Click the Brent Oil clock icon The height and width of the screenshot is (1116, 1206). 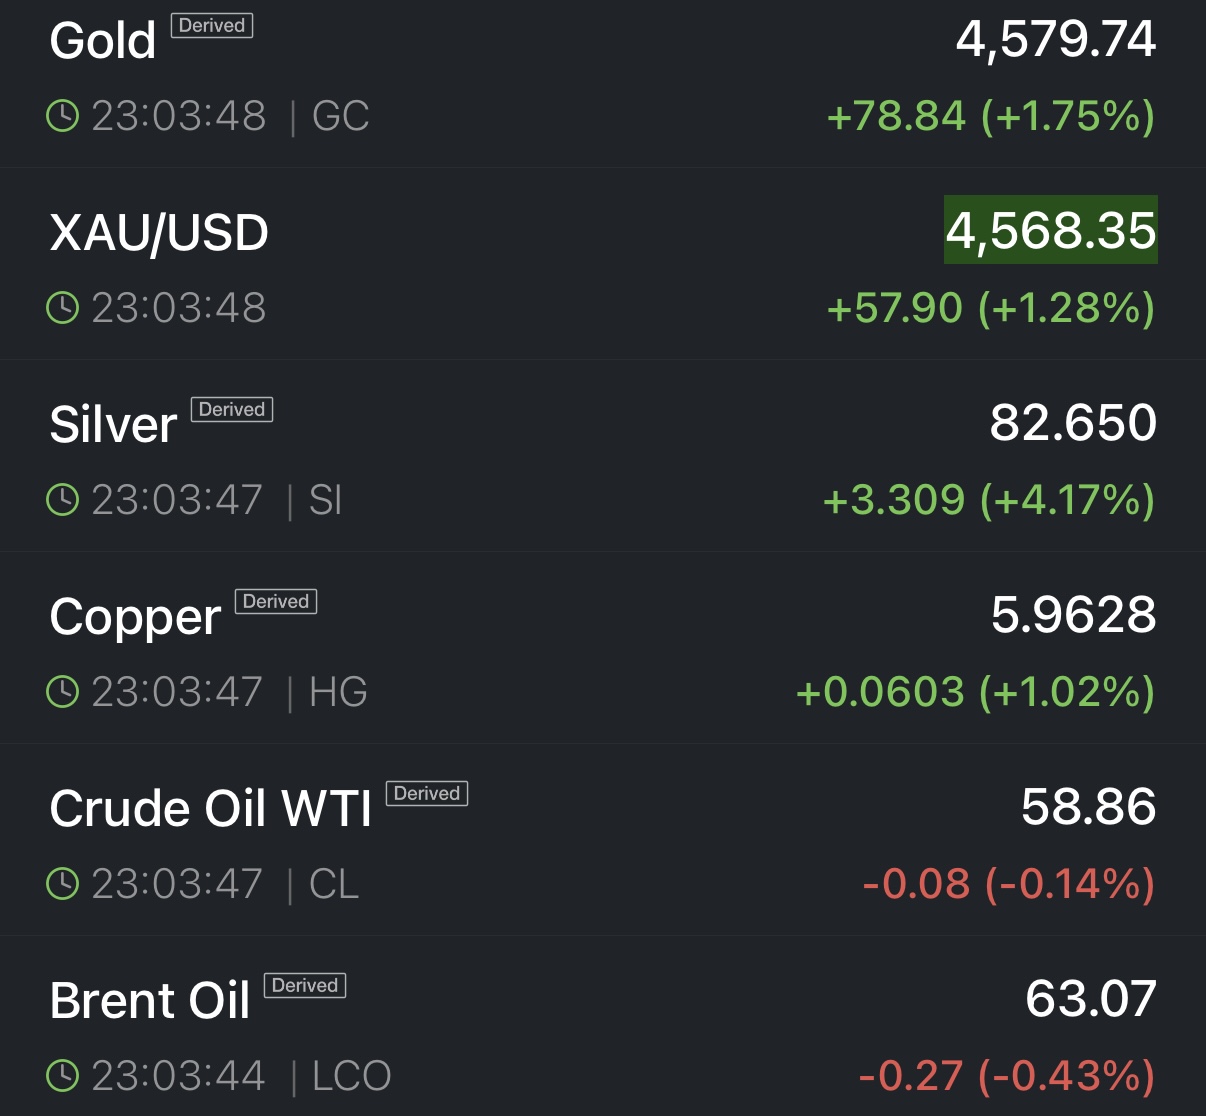(x=62, y=1076)
